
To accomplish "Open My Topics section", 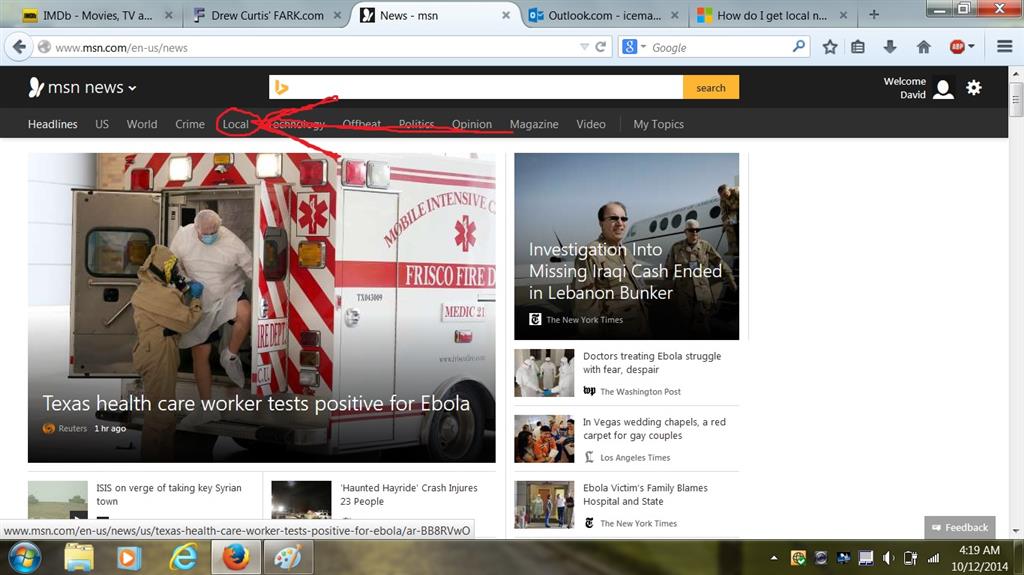I will click(658, 124).
